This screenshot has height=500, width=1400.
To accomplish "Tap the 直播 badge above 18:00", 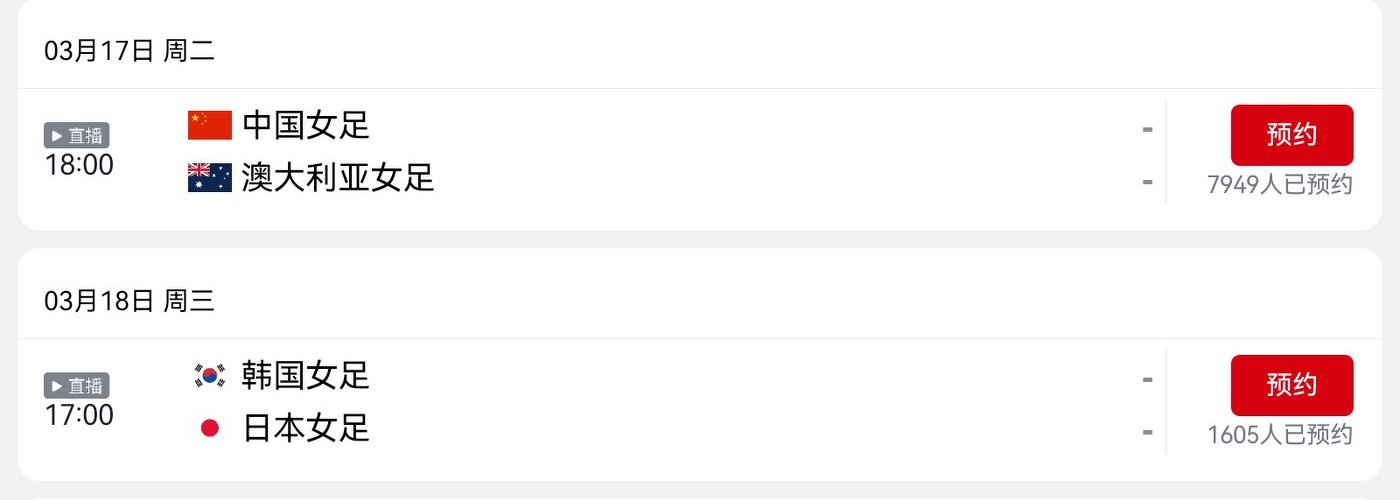I will point(77,136).
